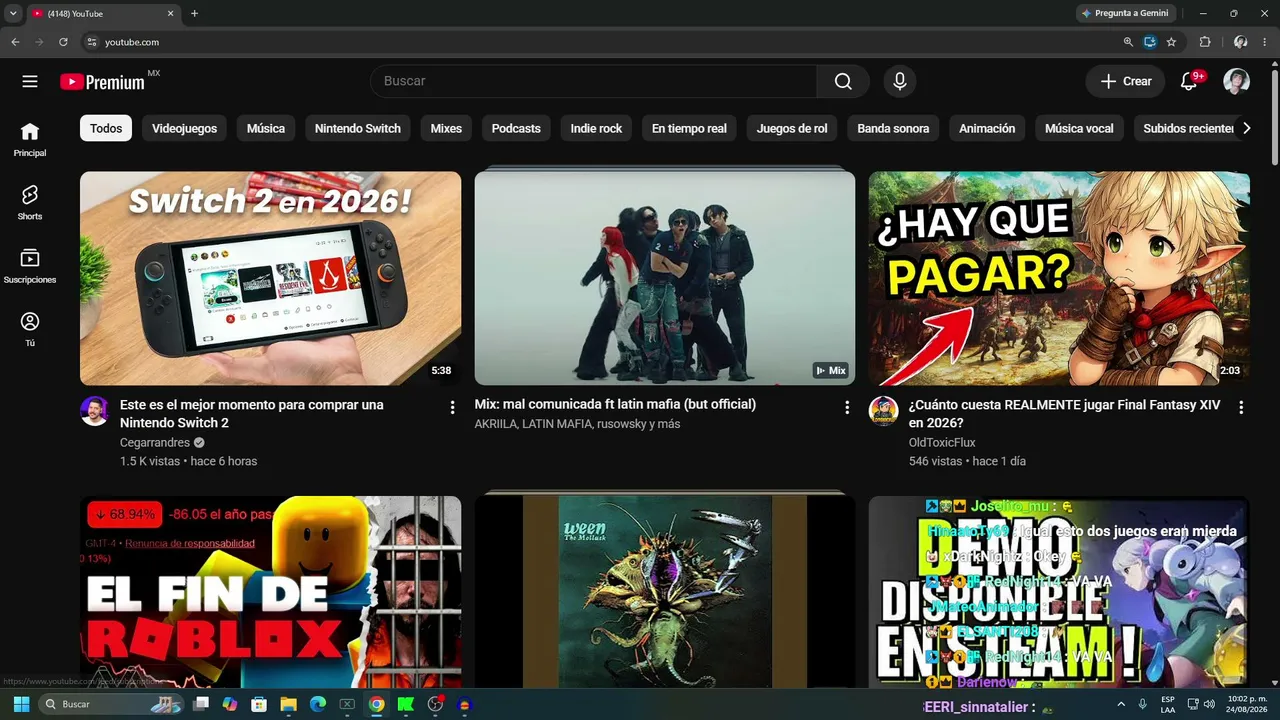
Task: Filter by Videojuegos chip
Action: [x=185, y=128]
